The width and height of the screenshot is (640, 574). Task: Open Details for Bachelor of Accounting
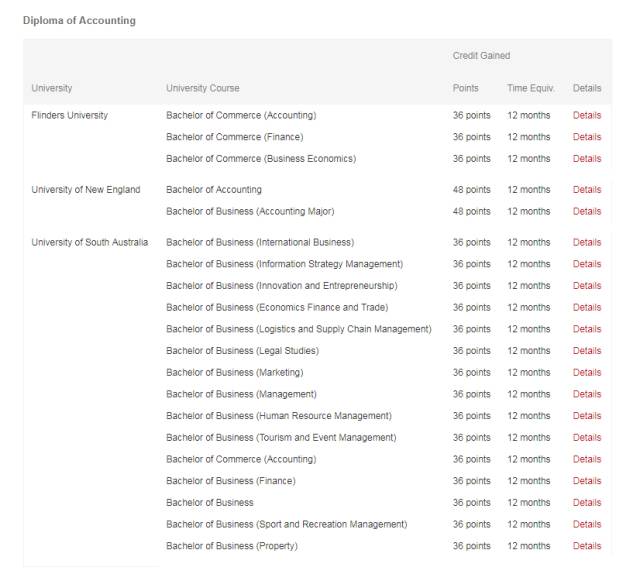click(587, 190)
